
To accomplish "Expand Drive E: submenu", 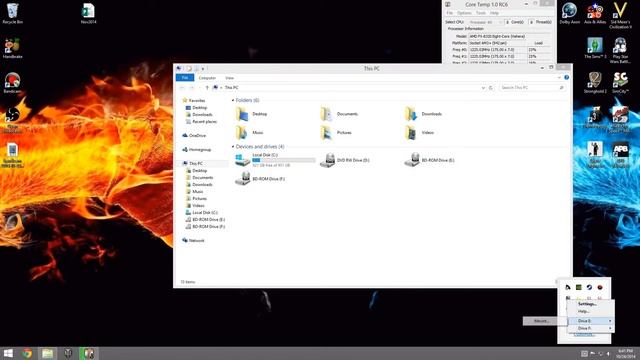I will 591,321.
